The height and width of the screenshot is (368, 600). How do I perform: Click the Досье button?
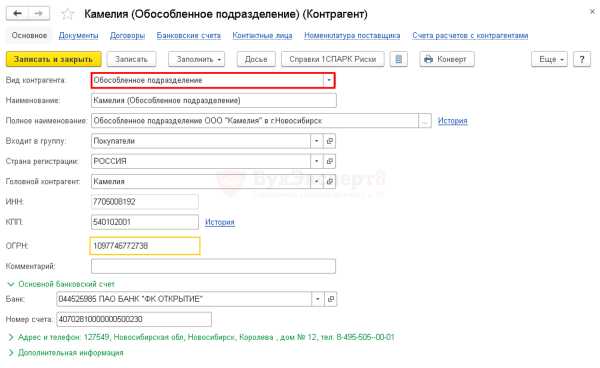pos(256,59)
